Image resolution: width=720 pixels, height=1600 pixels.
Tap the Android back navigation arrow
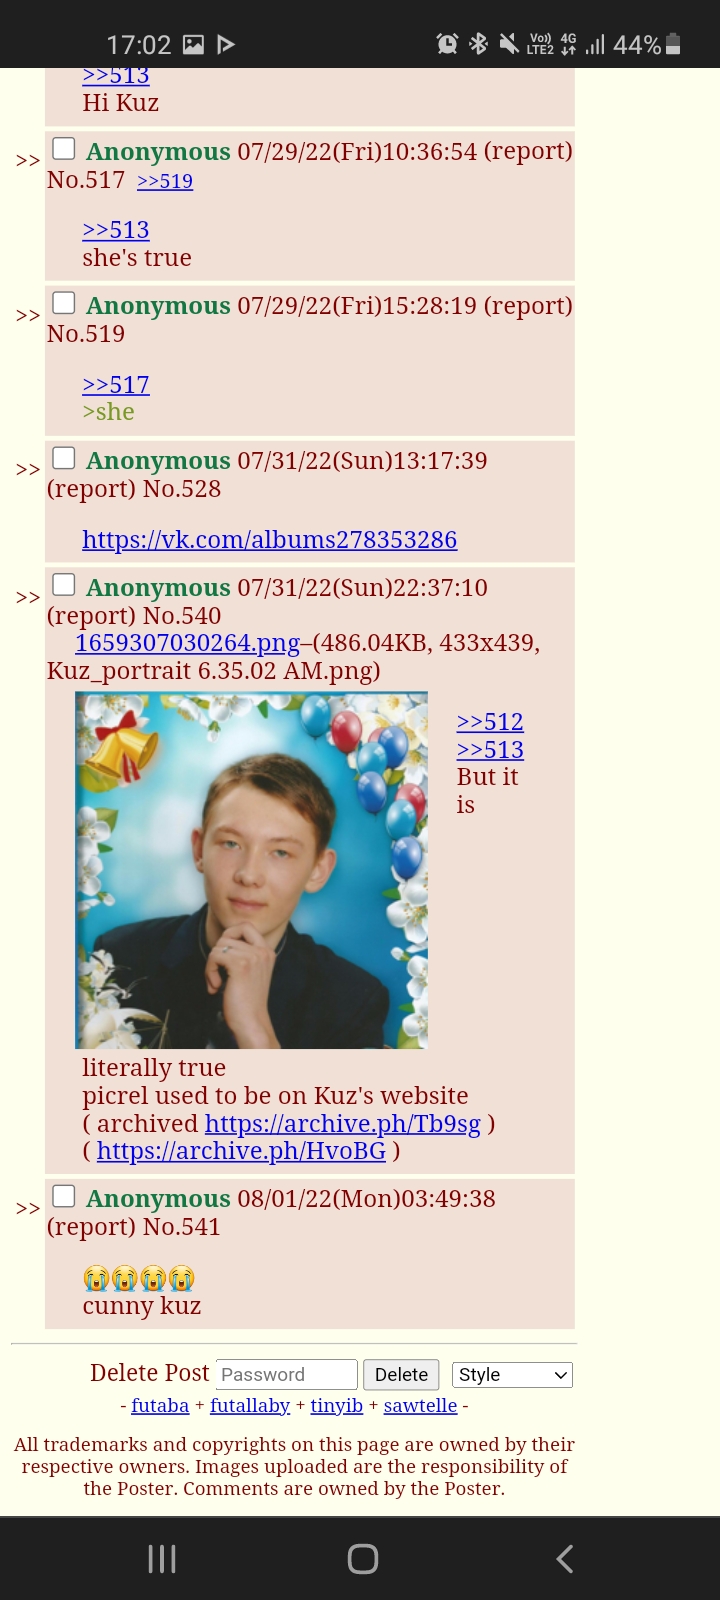[x=565, y=1558]
